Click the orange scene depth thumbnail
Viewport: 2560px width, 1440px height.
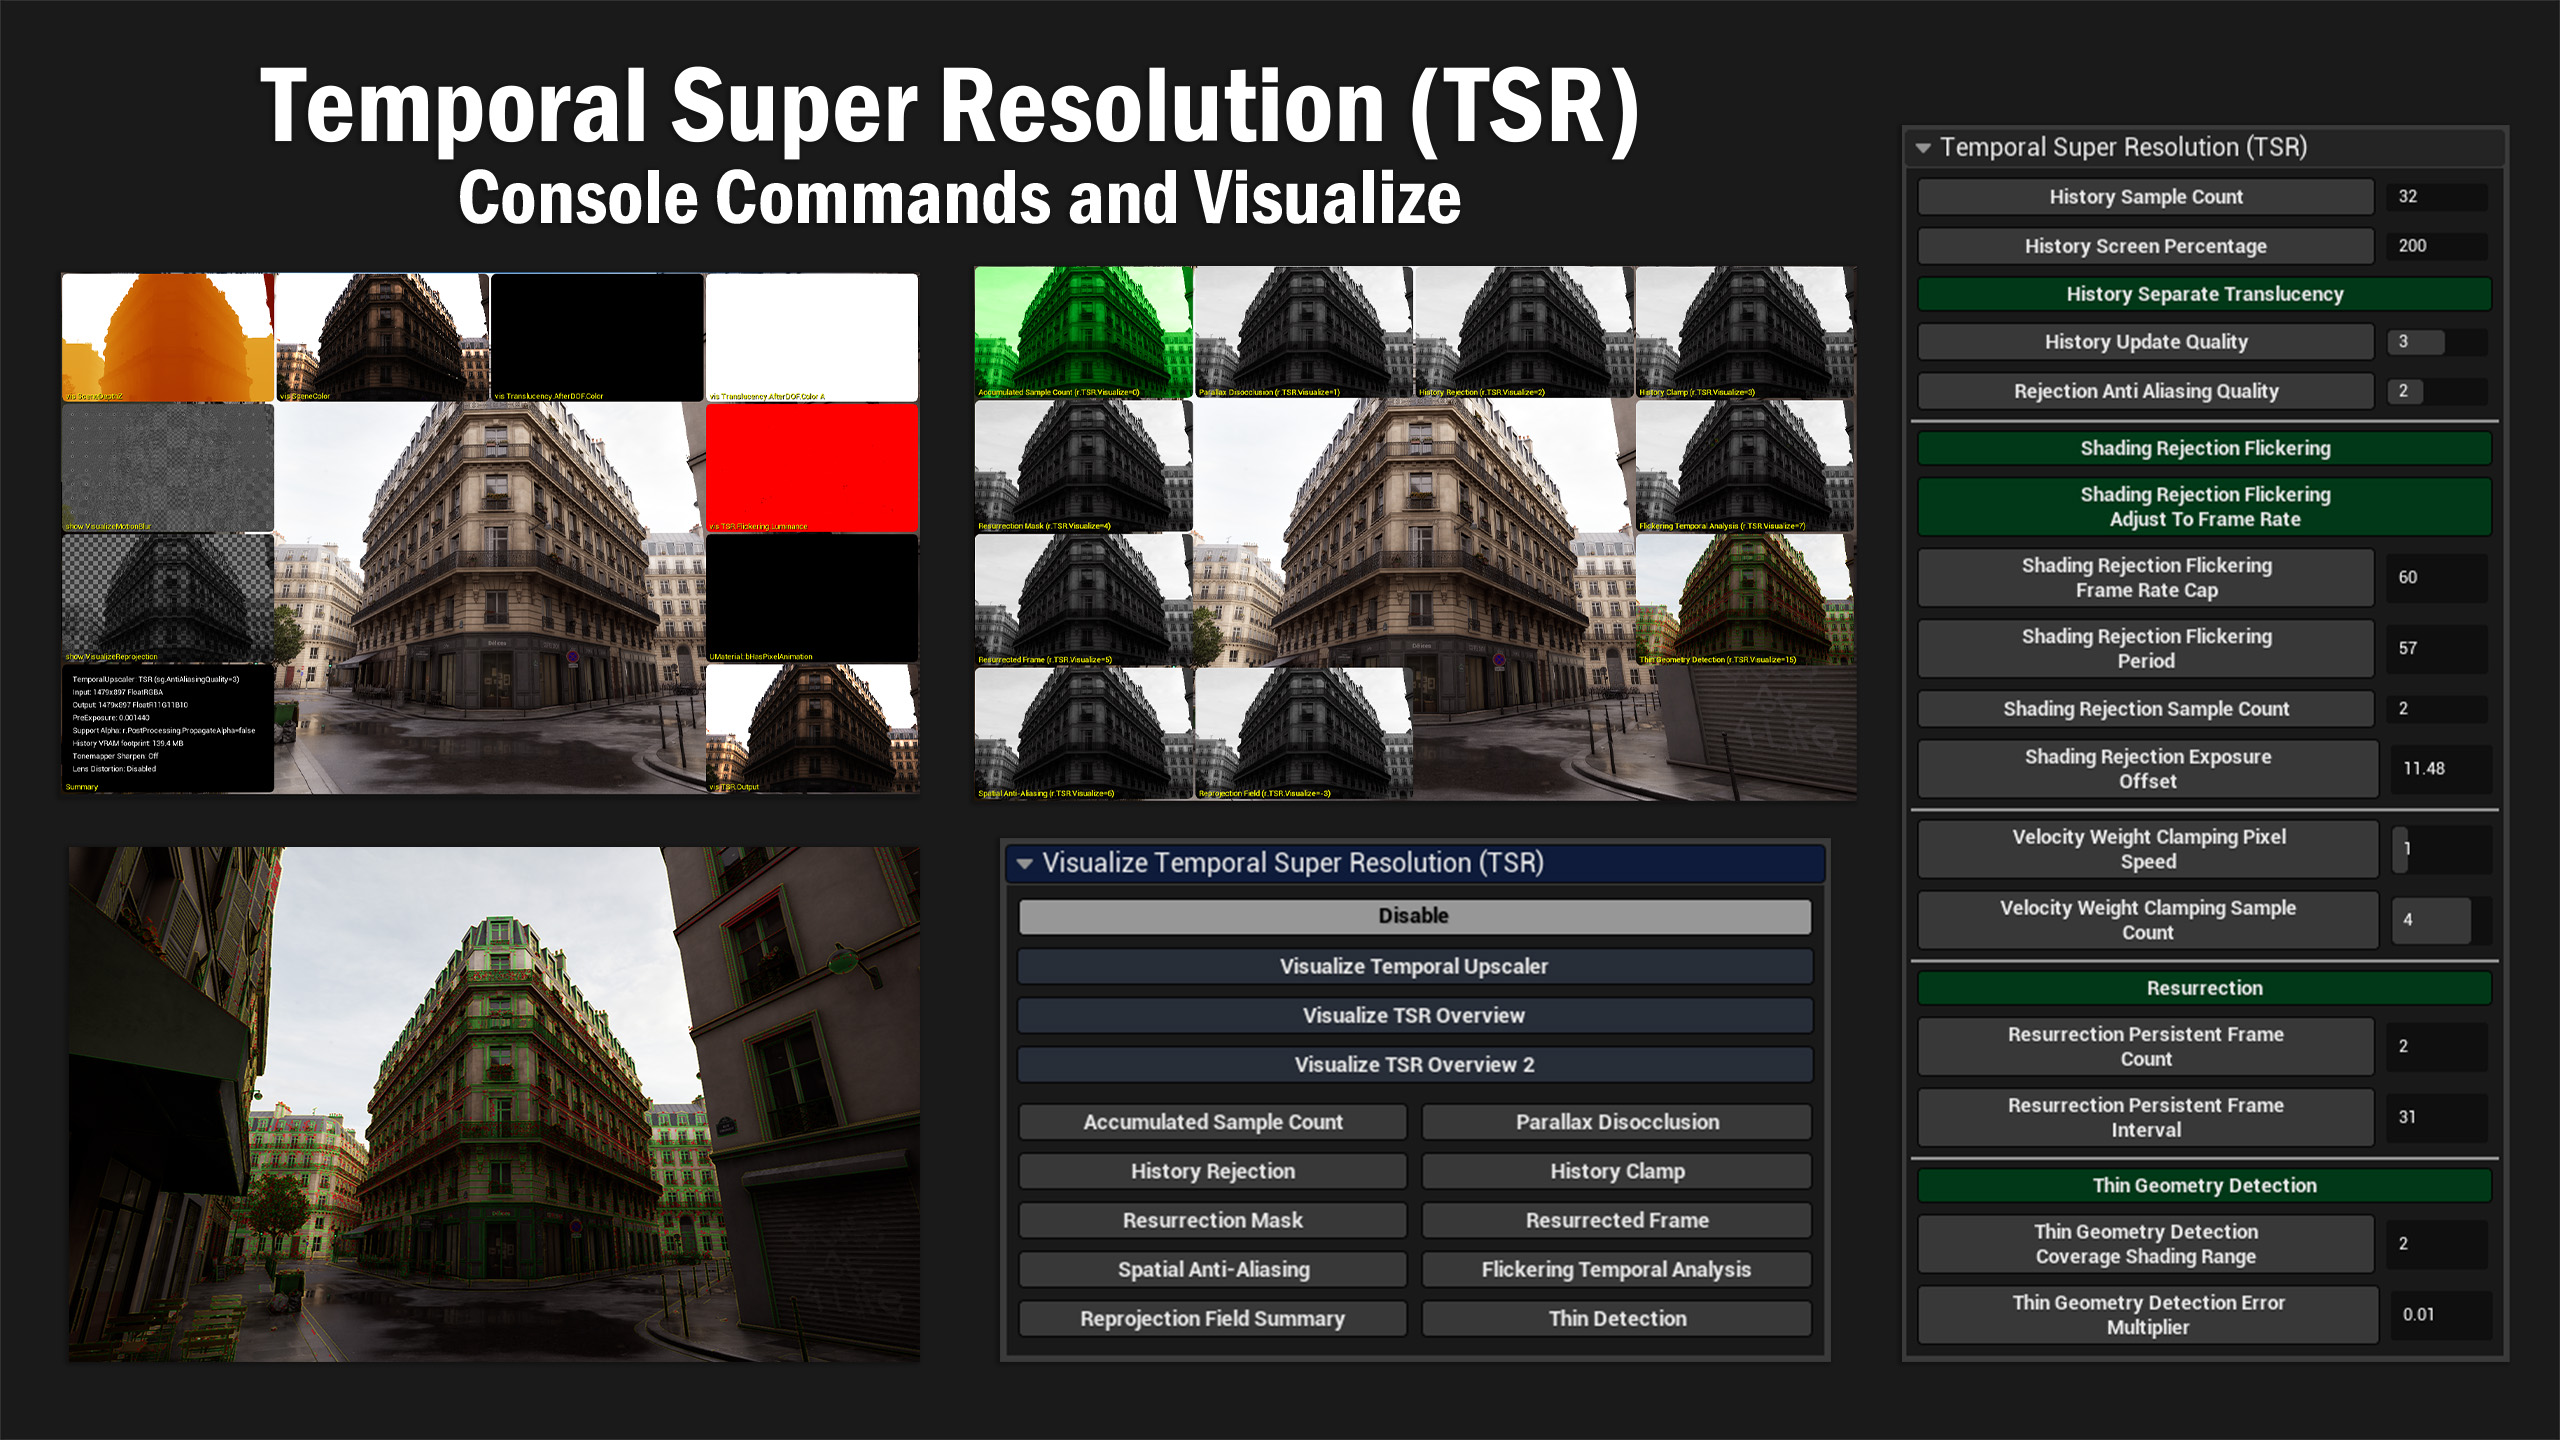167,337
